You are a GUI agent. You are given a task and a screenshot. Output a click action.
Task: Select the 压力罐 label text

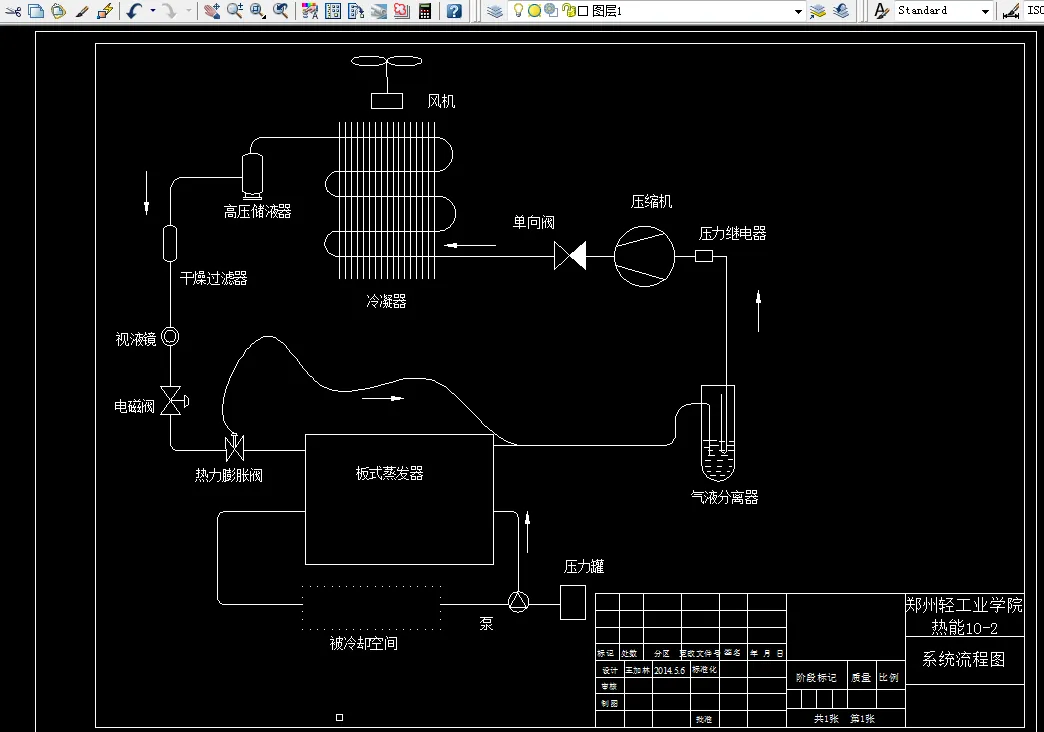click(584, 567)
